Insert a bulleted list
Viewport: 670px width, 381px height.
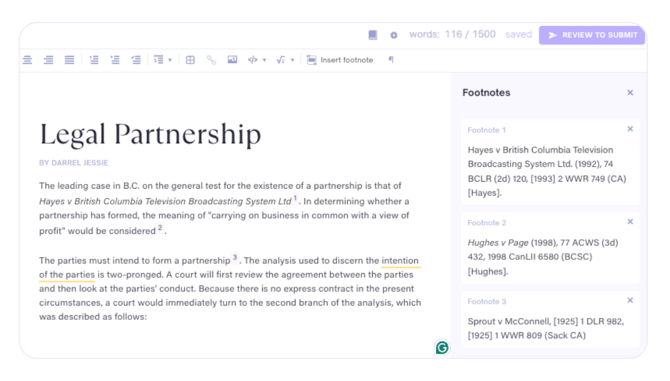[115, 60]
